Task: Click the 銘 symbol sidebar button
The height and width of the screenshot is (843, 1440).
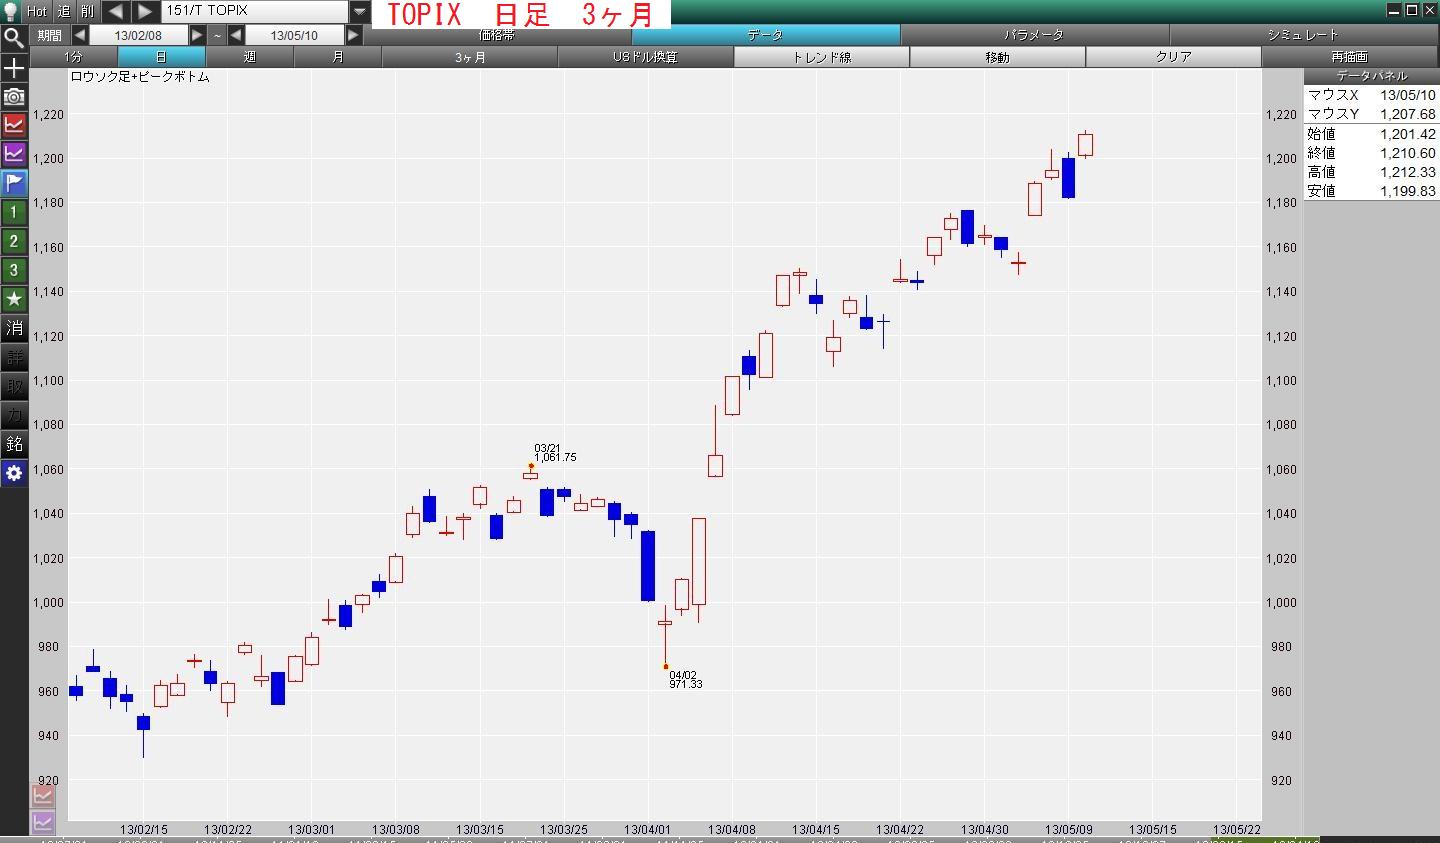Action: (x=14, y=444)
